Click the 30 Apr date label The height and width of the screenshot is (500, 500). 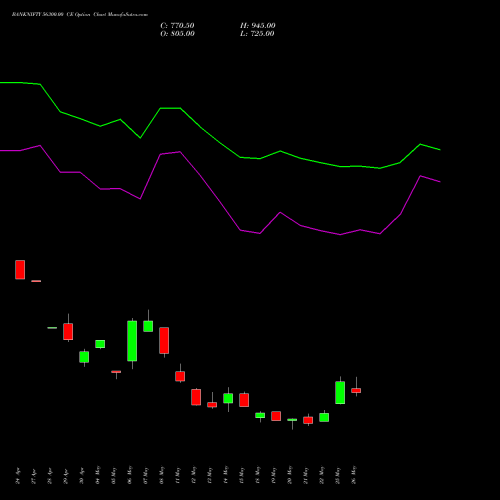[82, 476]
